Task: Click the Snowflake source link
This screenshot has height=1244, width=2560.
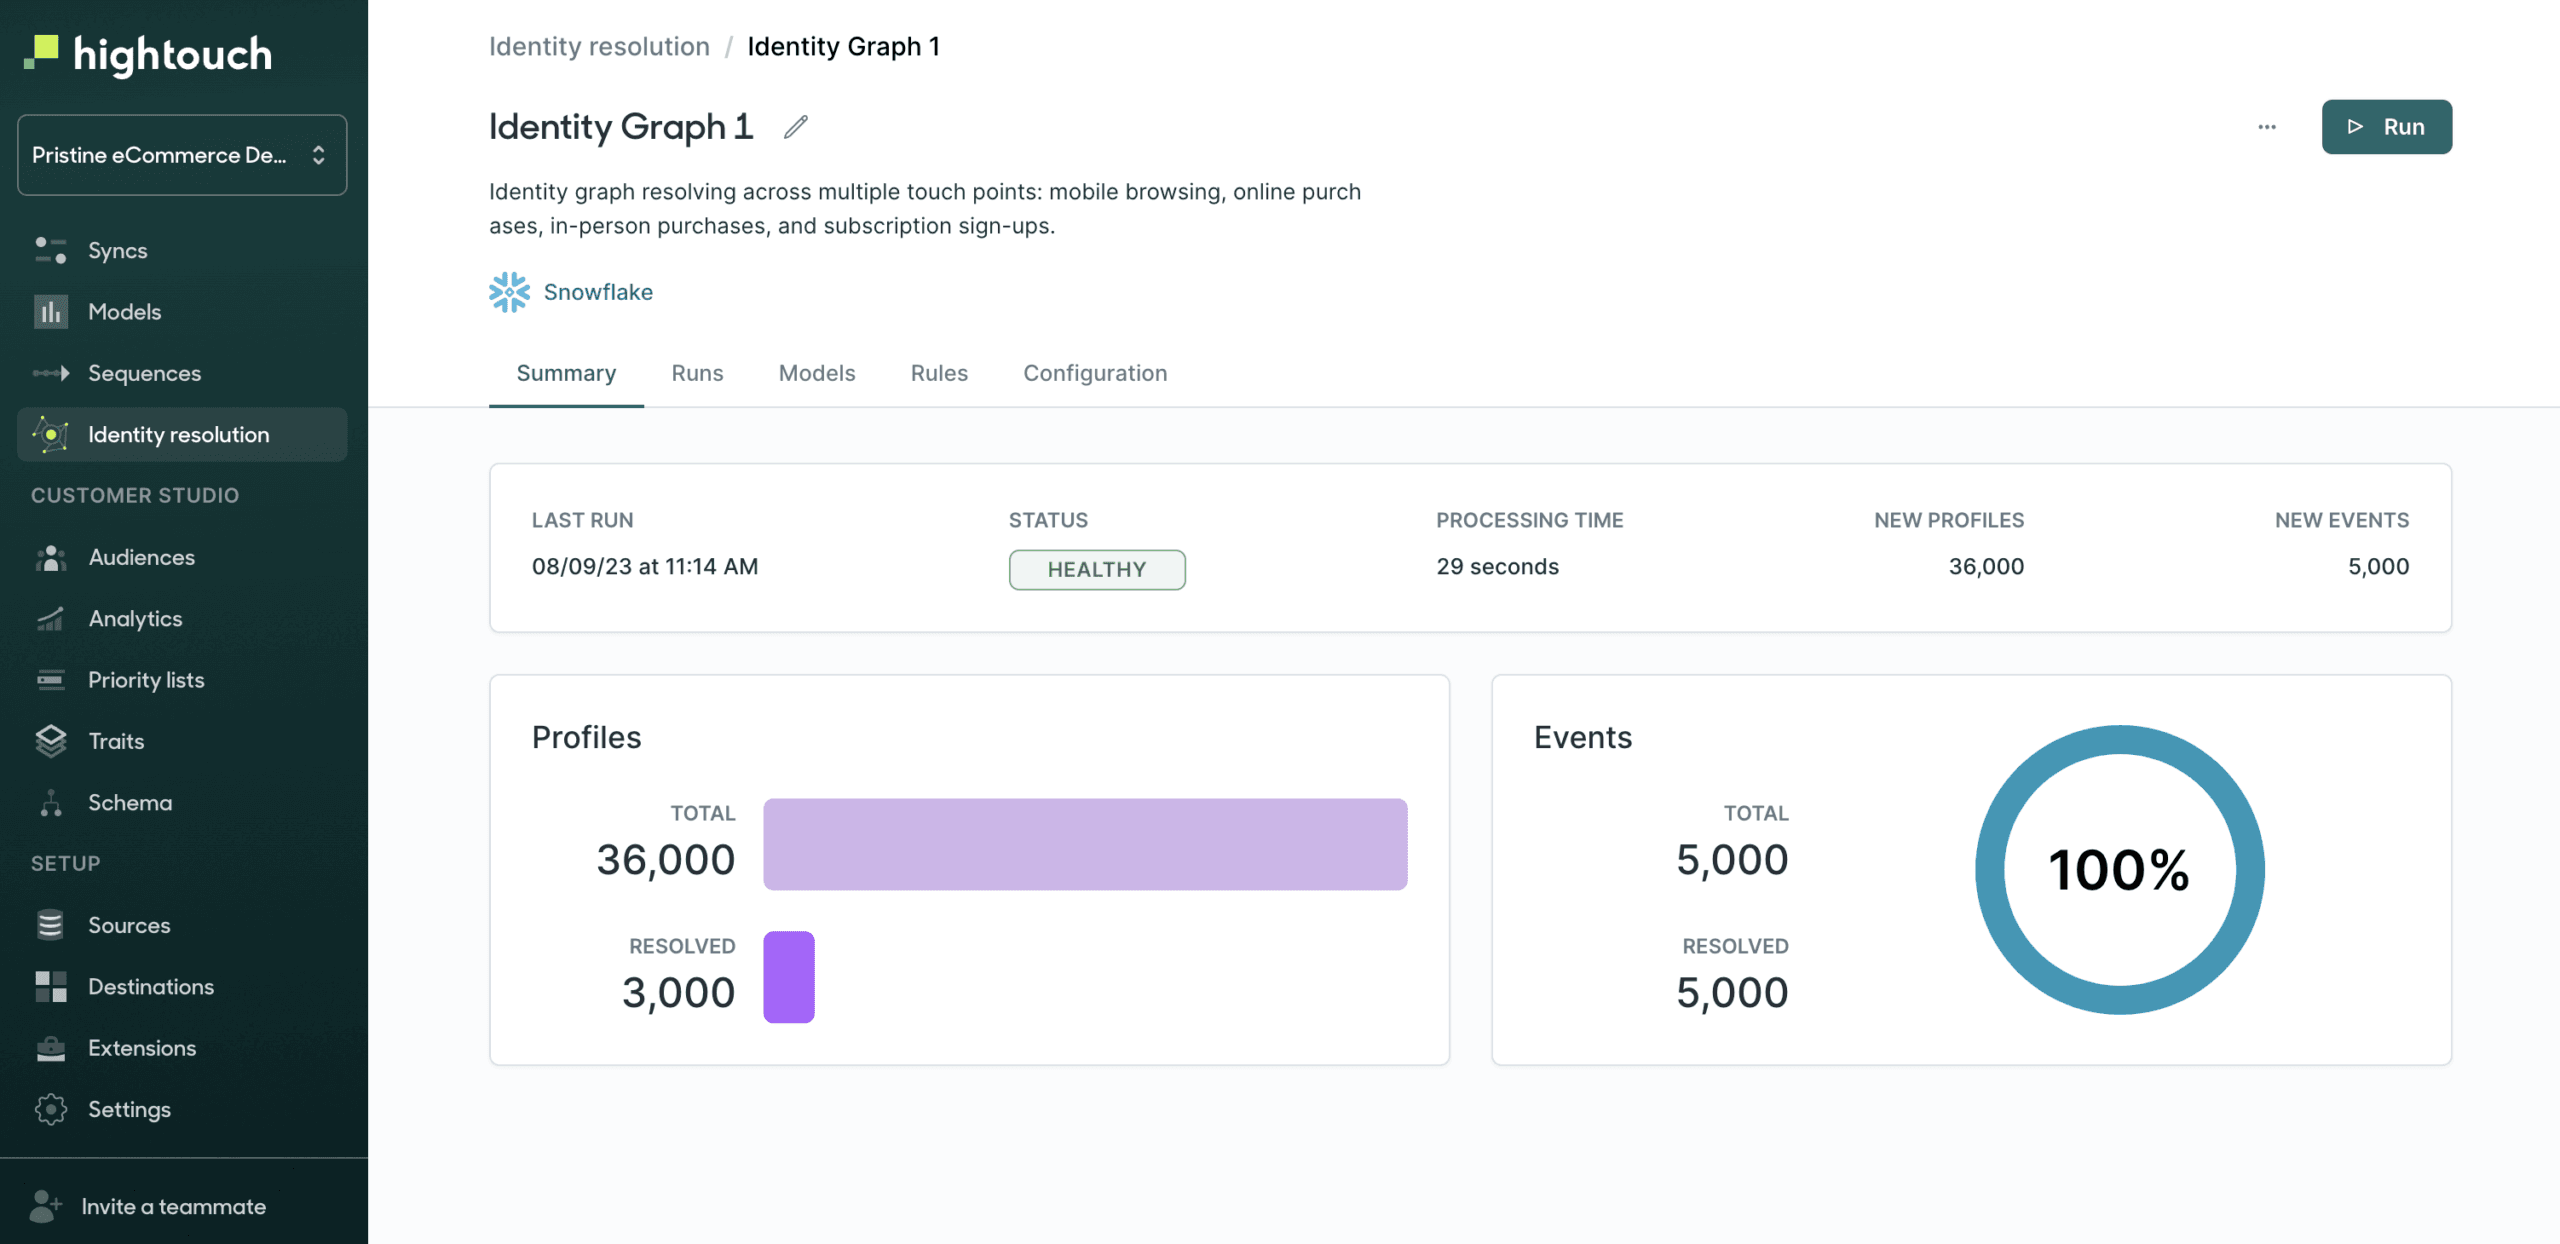Action: pyautogui.click(x=598, y=292)
